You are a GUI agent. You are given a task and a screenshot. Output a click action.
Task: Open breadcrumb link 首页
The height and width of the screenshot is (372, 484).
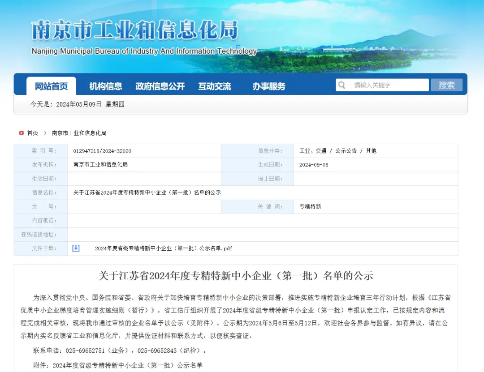33,133
